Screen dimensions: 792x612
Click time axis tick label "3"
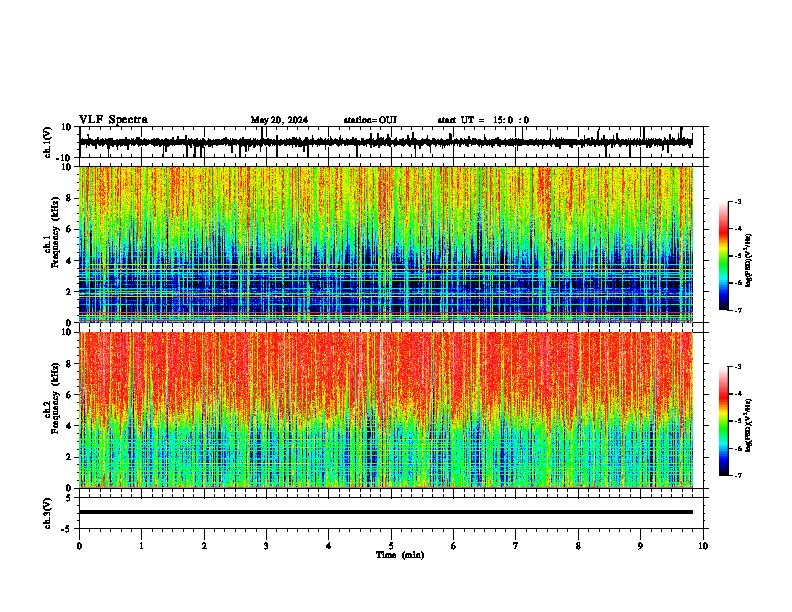[x=266, y=546]
